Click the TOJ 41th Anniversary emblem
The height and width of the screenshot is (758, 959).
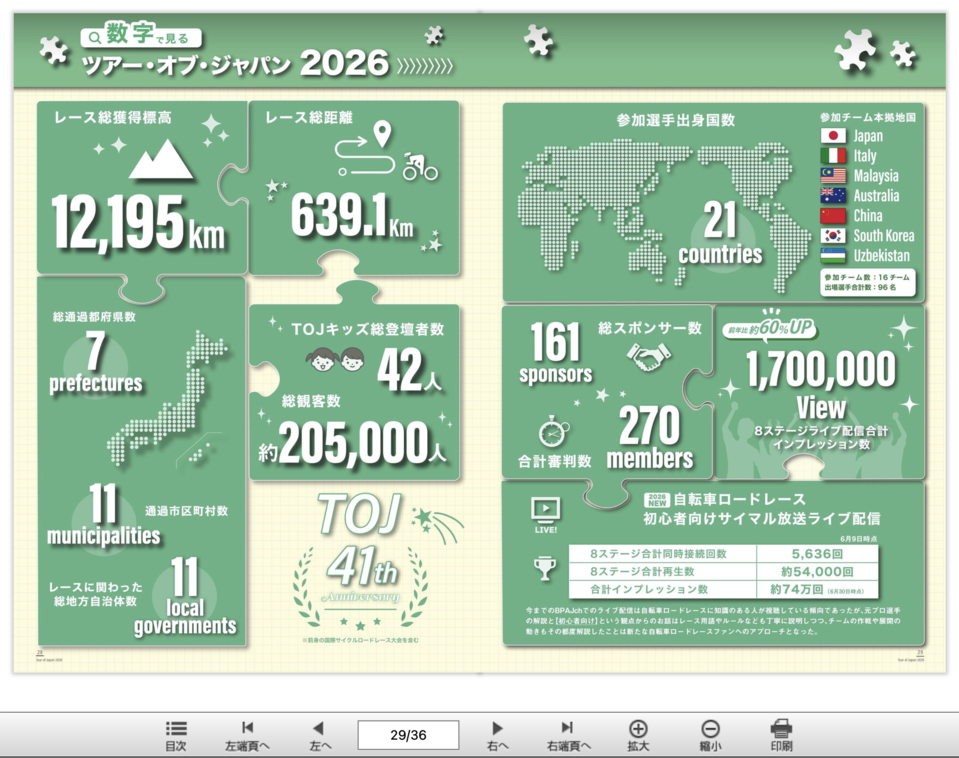(361, 563)
